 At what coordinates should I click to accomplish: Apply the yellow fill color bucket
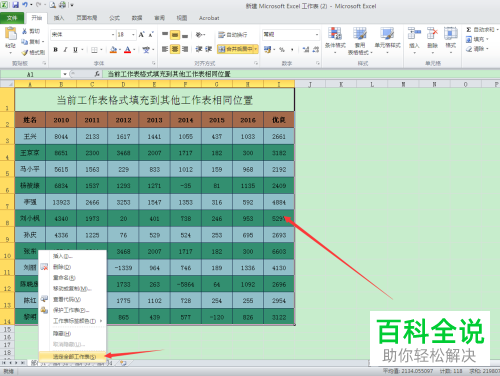tap(113, 50)
